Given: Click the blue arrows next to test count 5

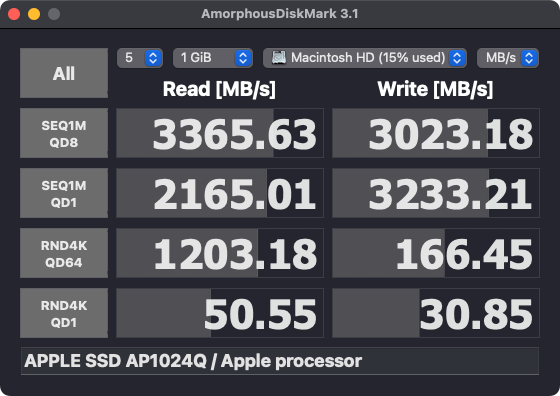Looking at the screenshot, I should point(153,58).
